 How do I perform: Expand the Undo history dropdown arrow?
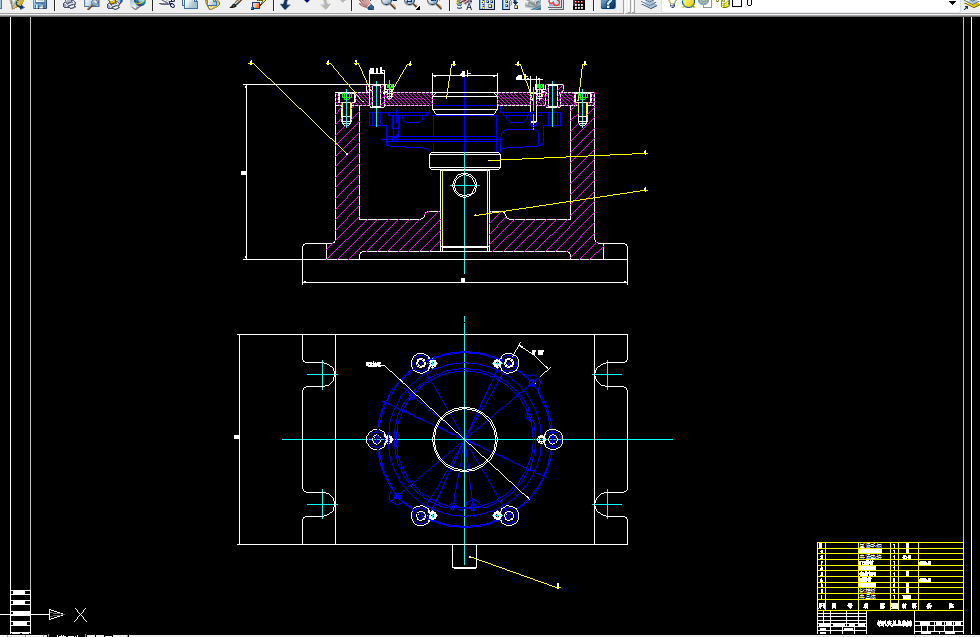(306, 3)
